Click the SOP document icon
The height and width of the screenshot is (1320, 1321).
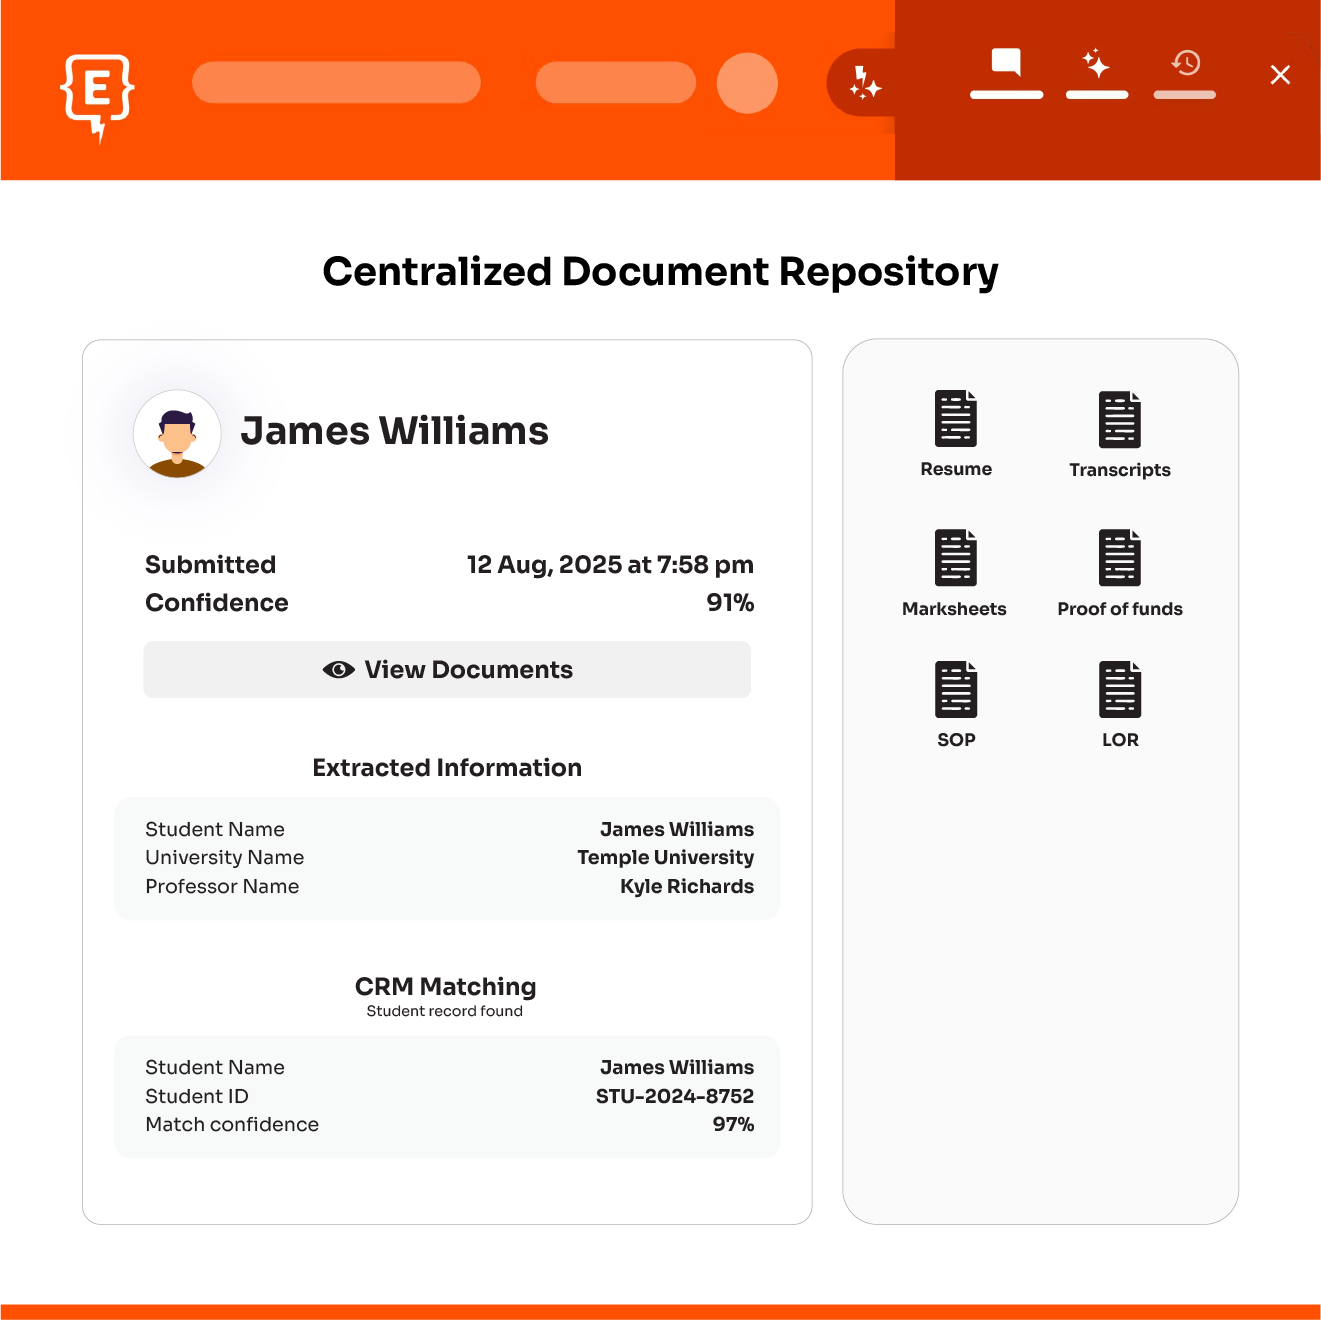point(955,689)
